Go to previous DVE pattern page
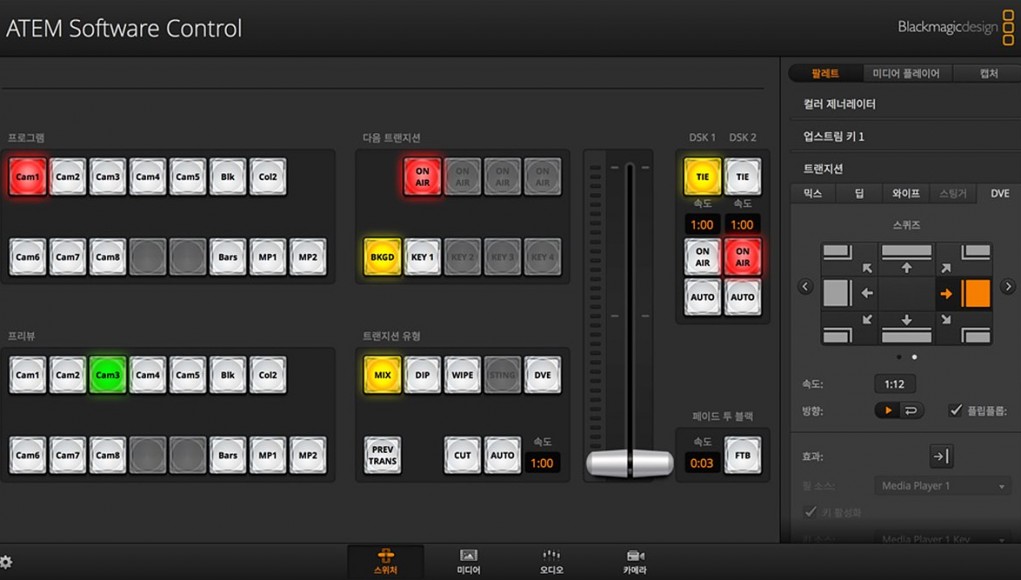 coord(805,286)
